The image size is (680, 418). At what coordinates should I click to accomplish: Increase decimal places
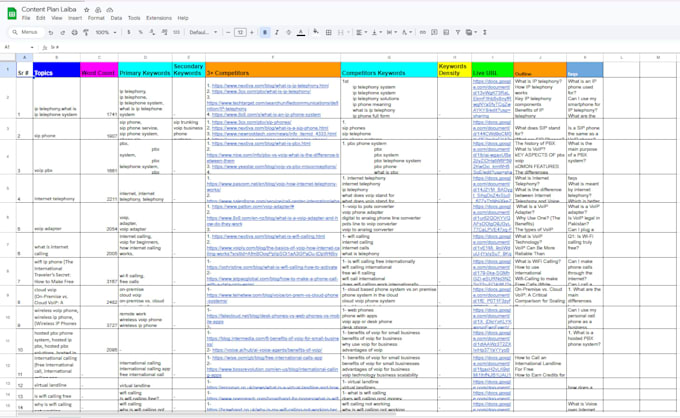pyautogui.click(x=164, y=33)
